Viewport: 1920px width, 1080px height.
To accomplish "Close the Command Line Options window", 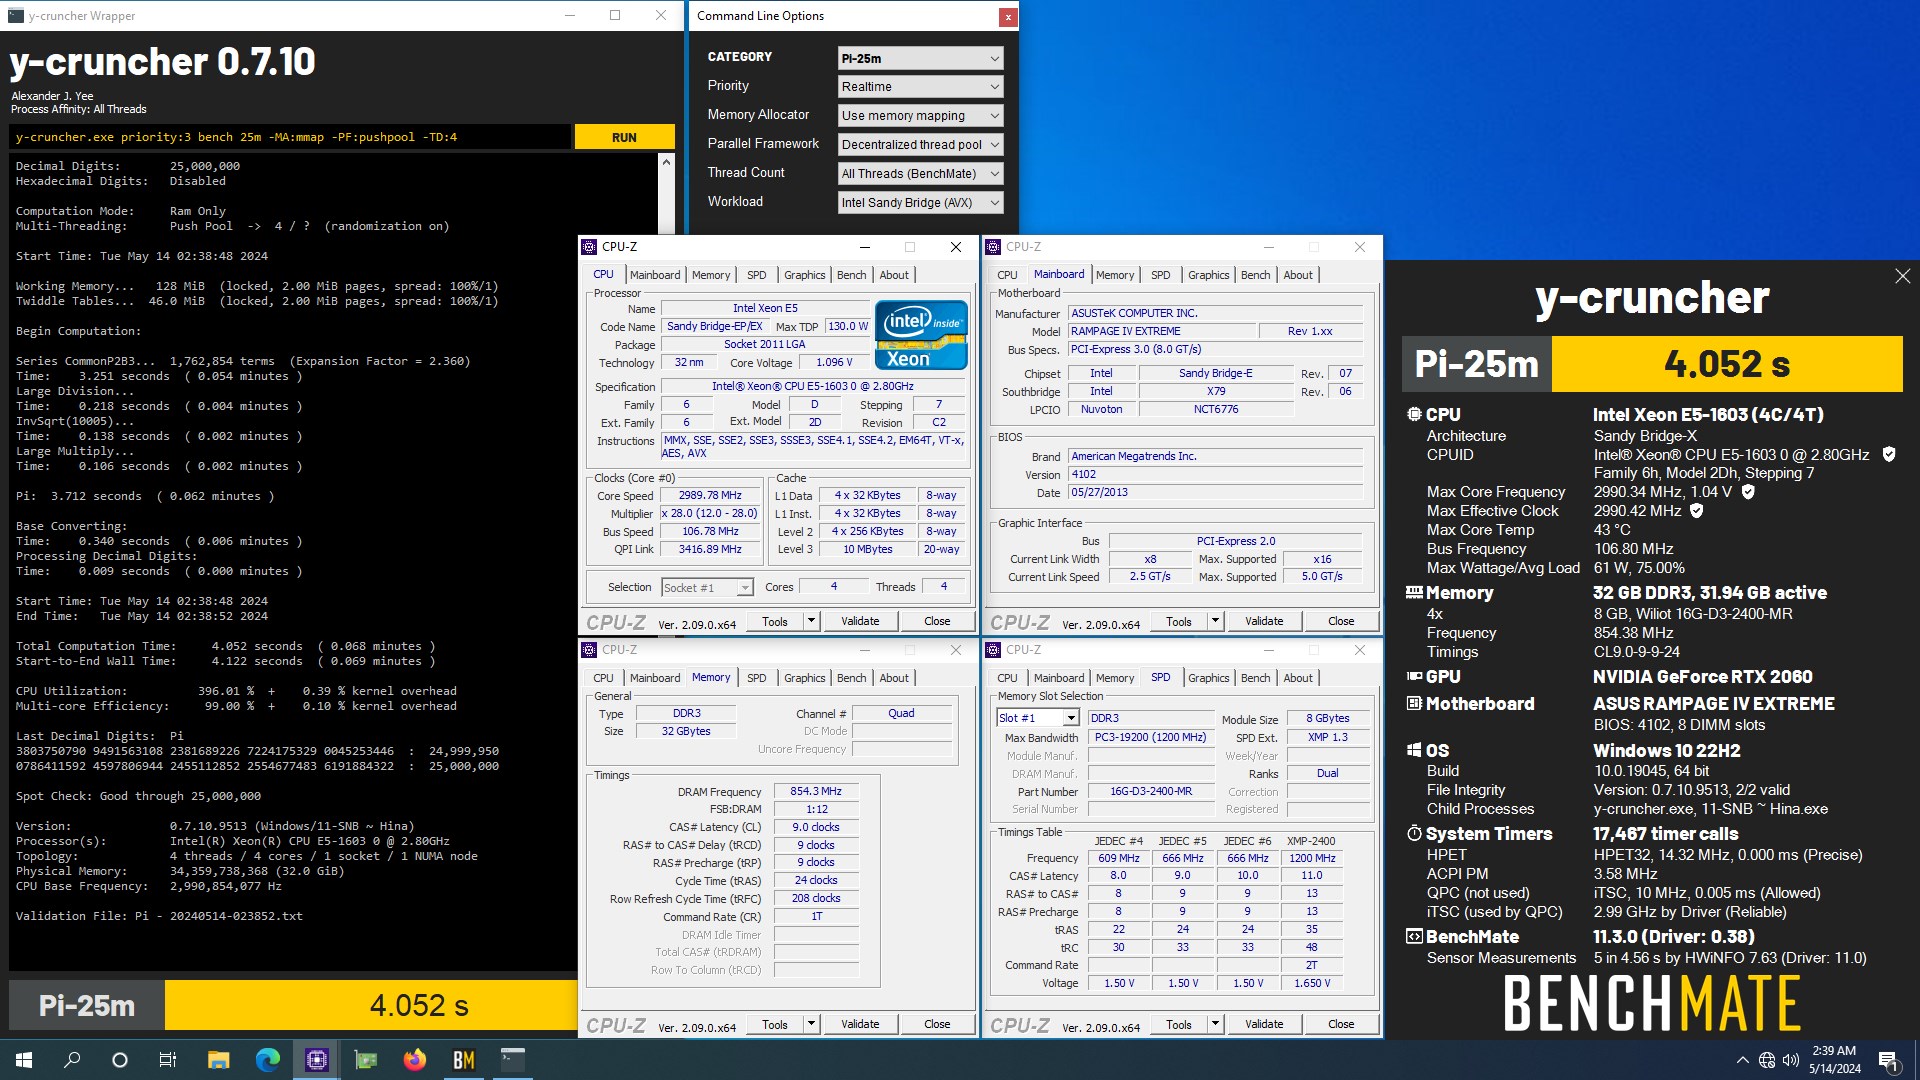I will [1008, 16].
